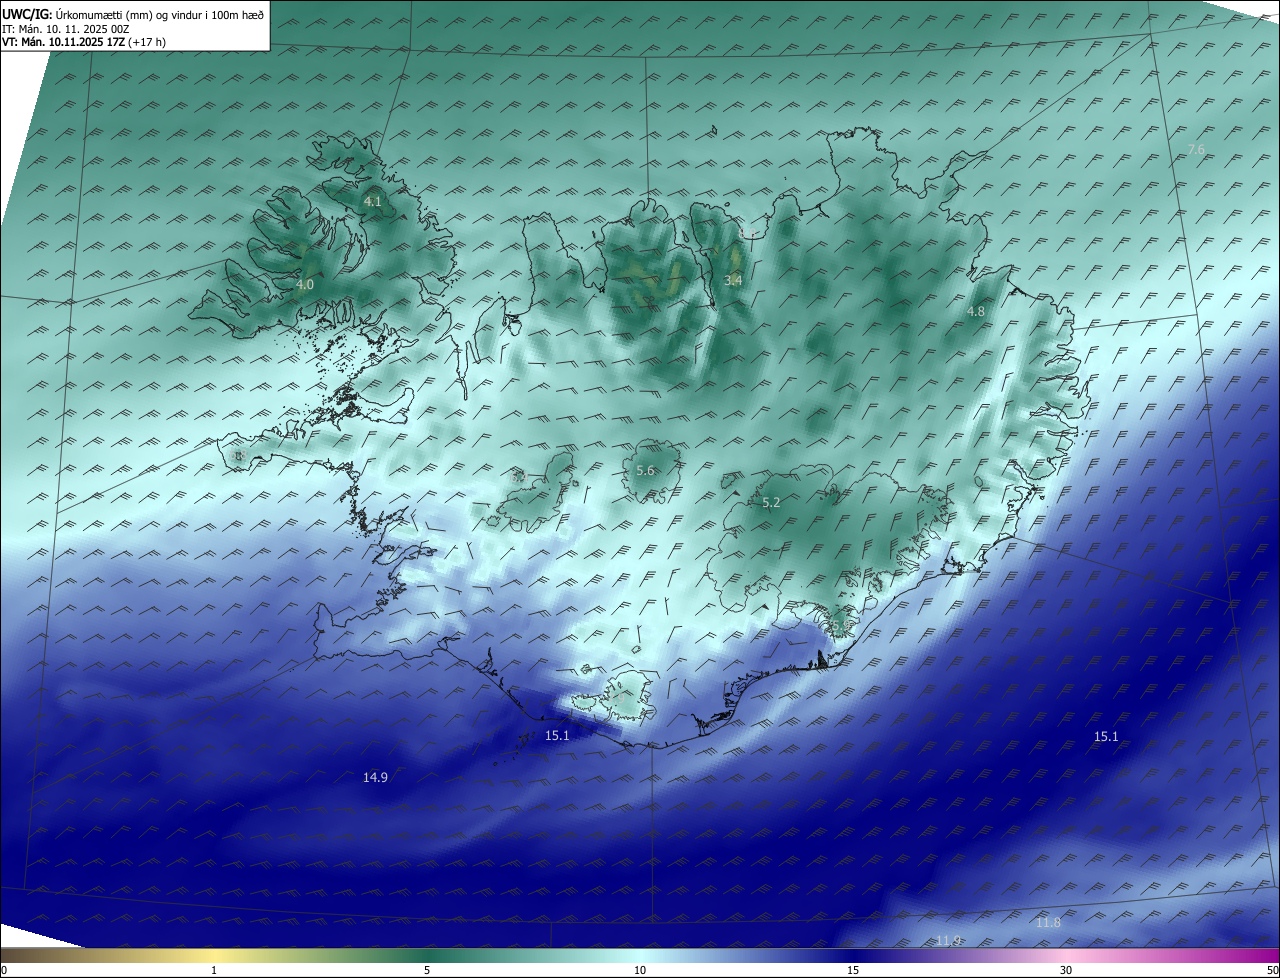Image resolution: width=1280 pixels, height=978 pixels.
Task: Click the color scale tick labelled 0
Action: coord(4,970)
